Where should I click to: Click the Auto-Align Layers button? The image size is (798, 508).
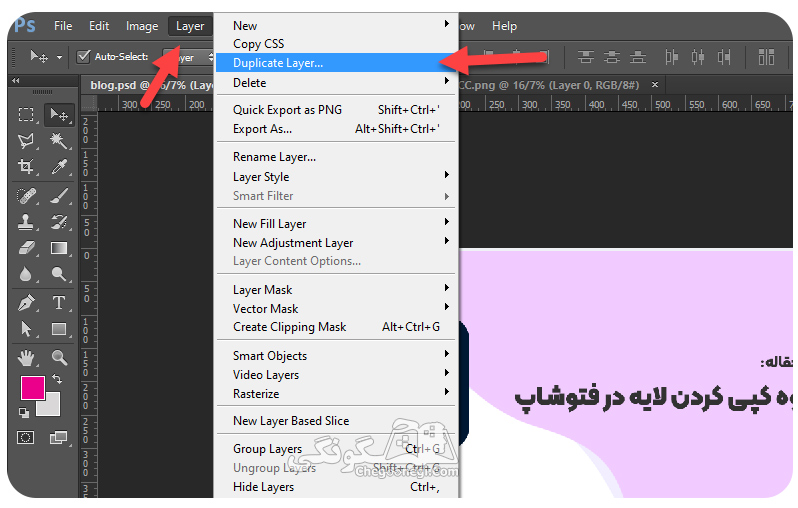pyautogui.click(x=766, y=57)
